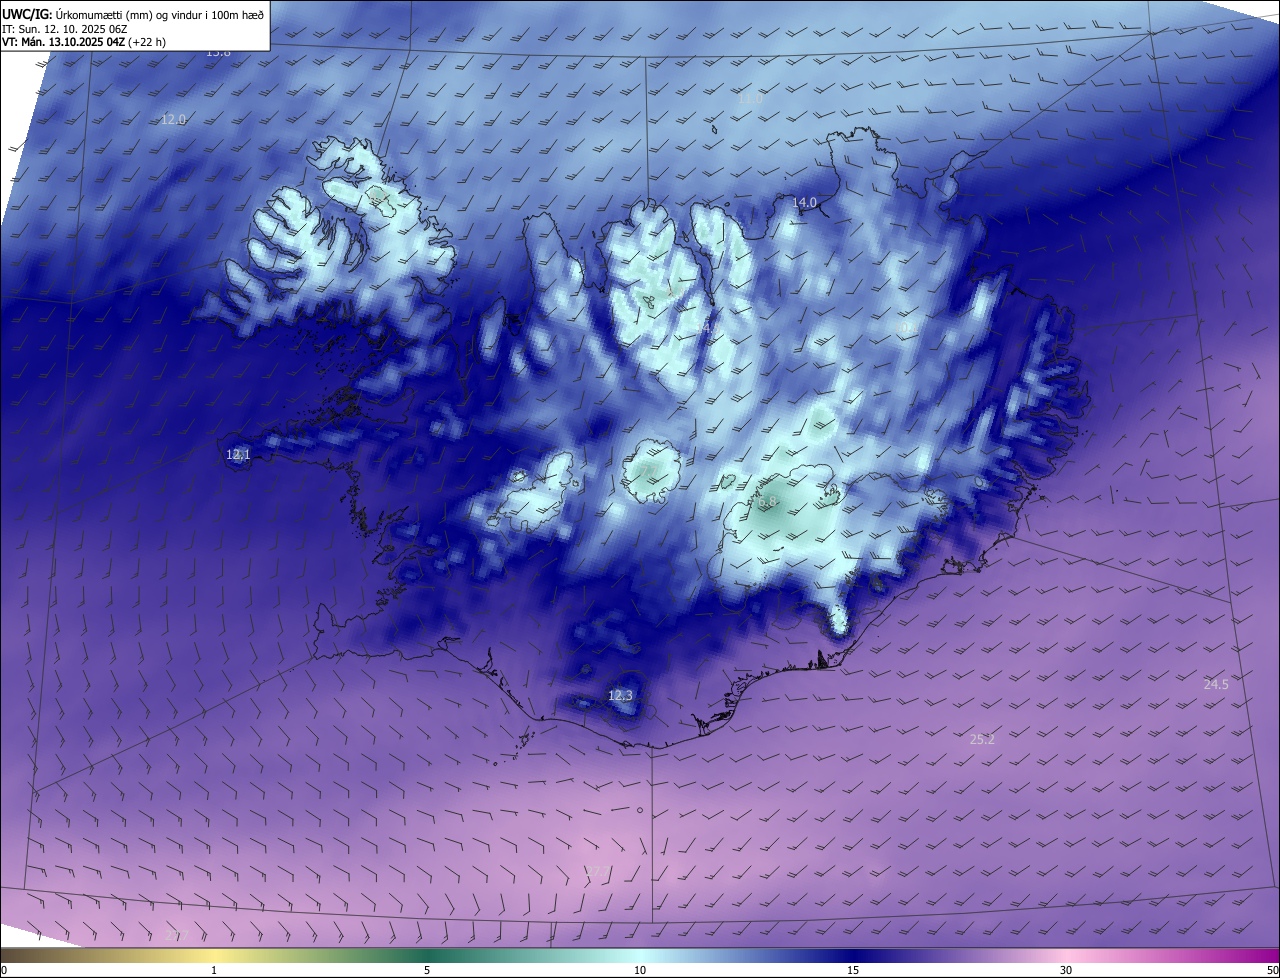Click the '1' tick on the color scale

click(214, 970)
